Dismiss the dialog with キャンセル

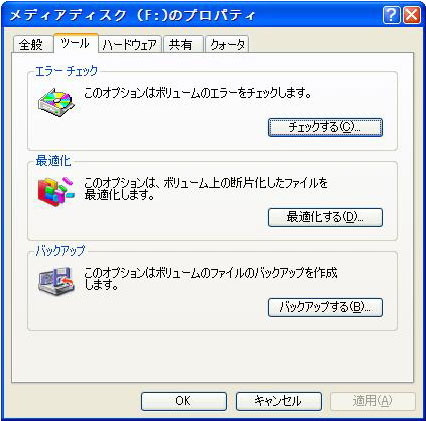(279, 401)
